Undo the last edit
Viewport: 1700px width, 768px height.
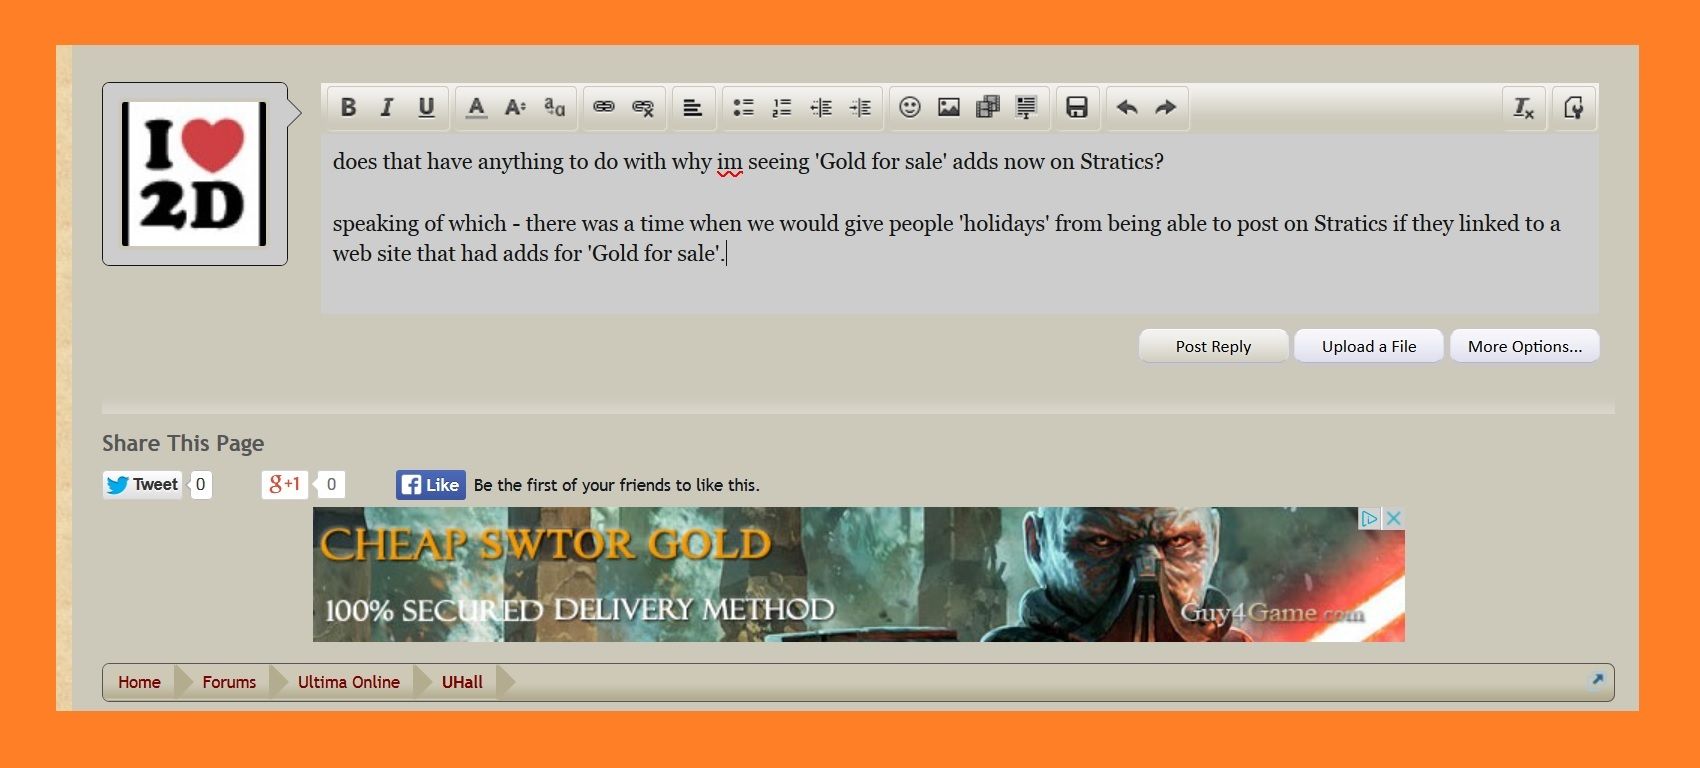click(1127, 107)
